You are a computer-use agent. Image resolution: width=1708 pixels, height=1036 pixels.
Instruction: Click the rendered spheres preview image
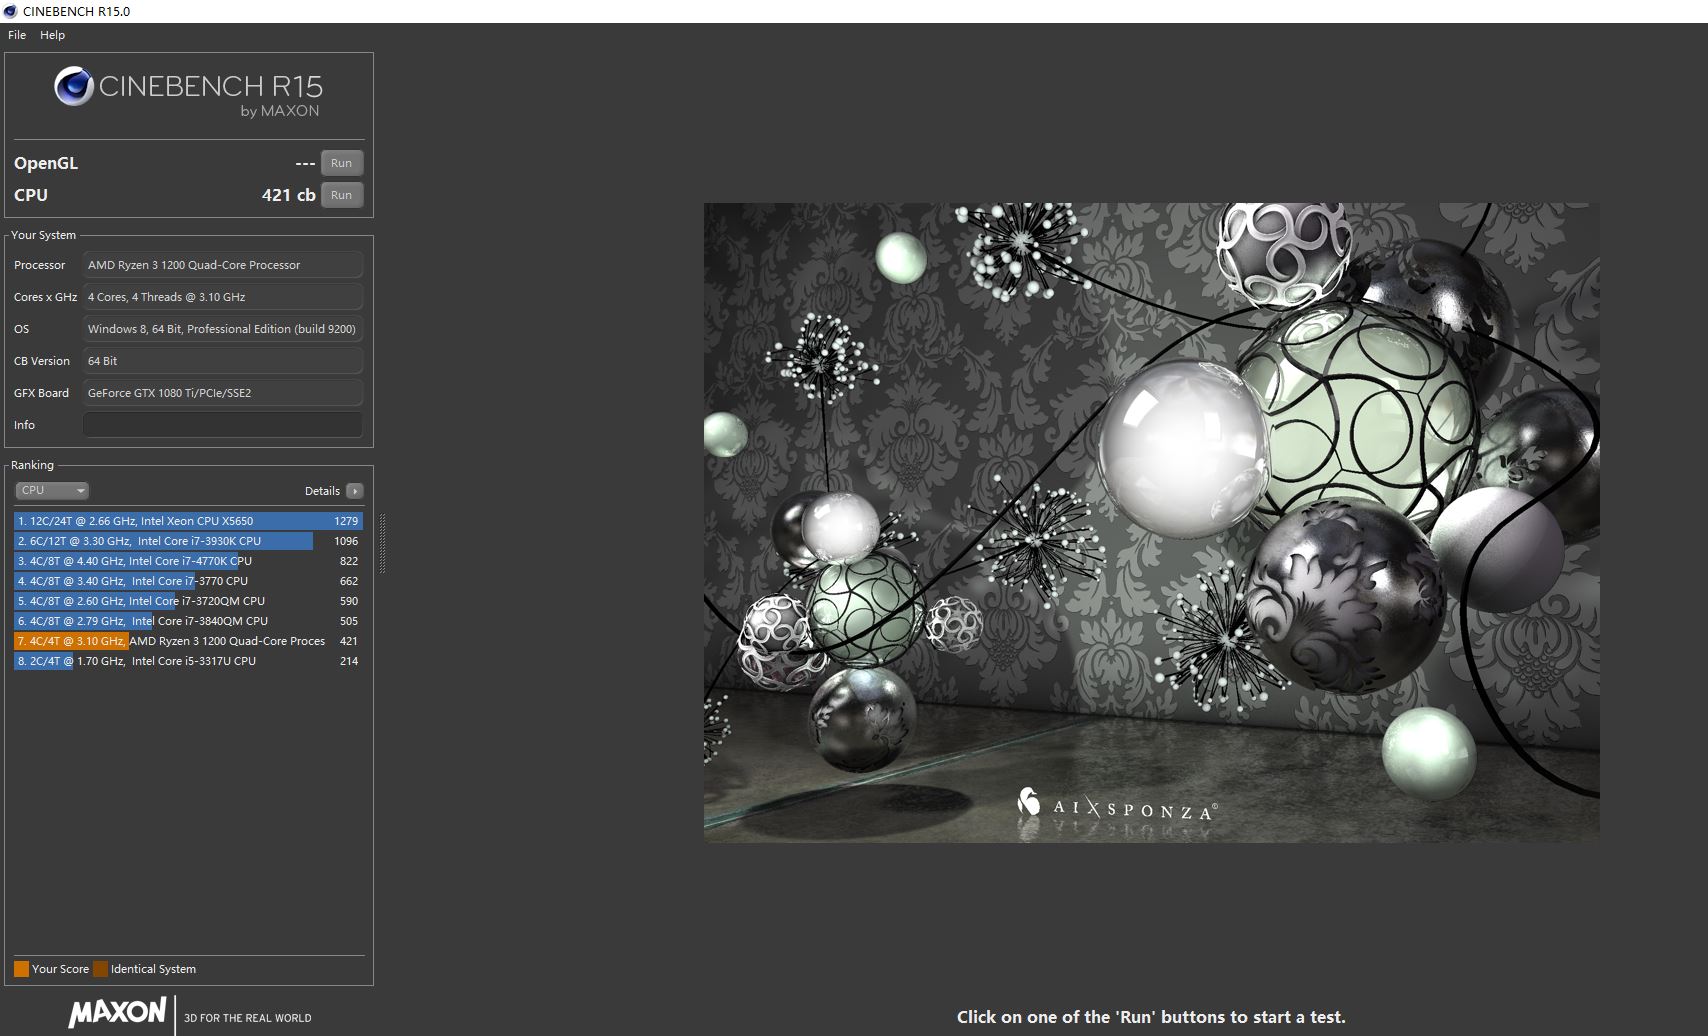click(1151, 522)
